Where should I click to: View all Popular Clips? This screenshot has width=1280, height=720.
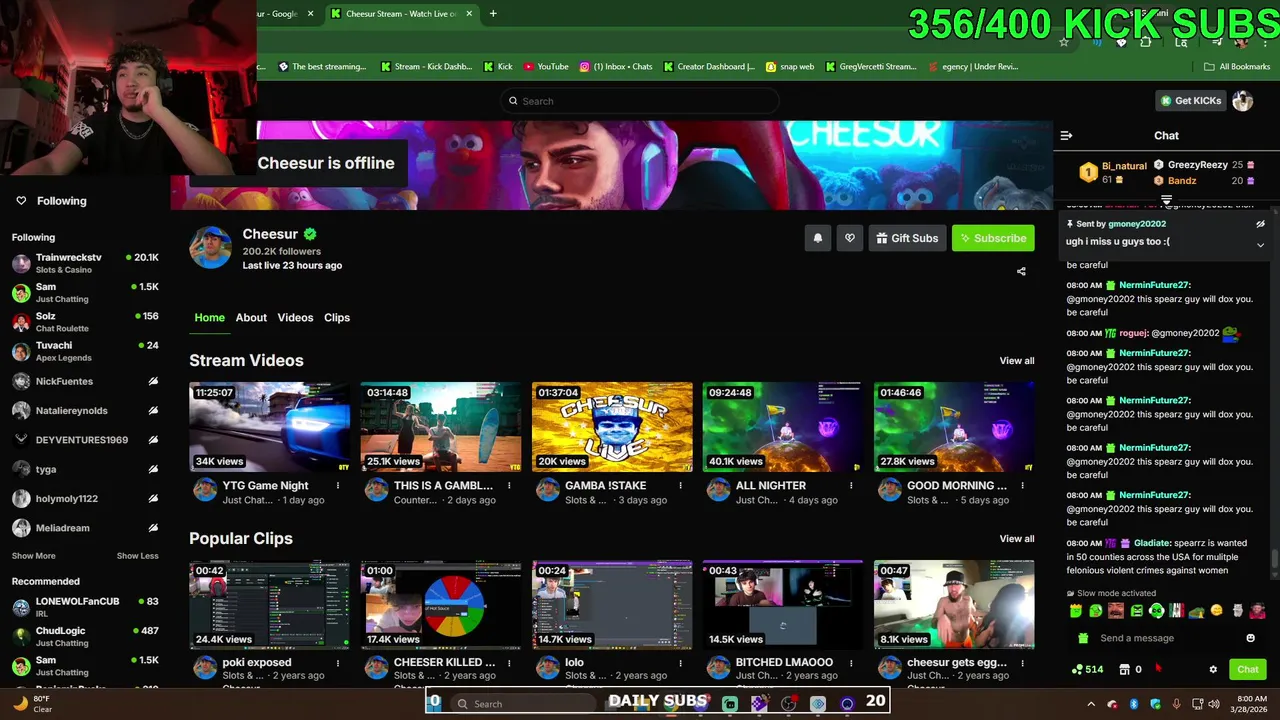coord(1017,539)
